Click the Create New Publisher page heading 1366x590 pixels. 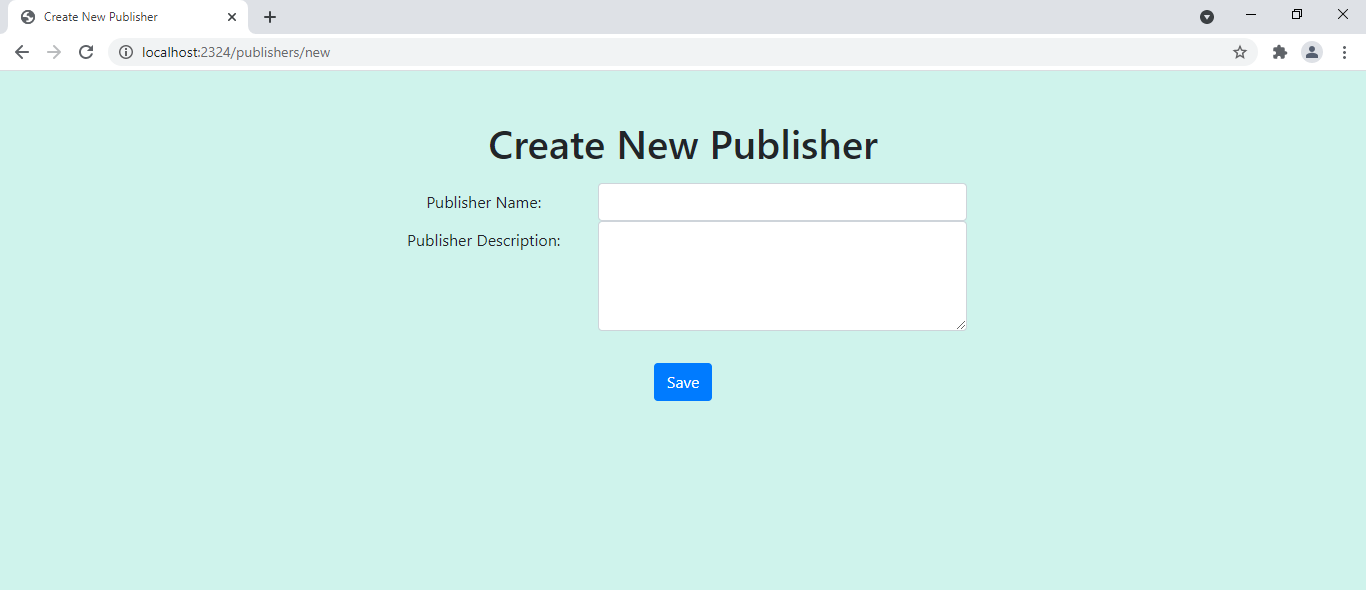click(682, 145)
